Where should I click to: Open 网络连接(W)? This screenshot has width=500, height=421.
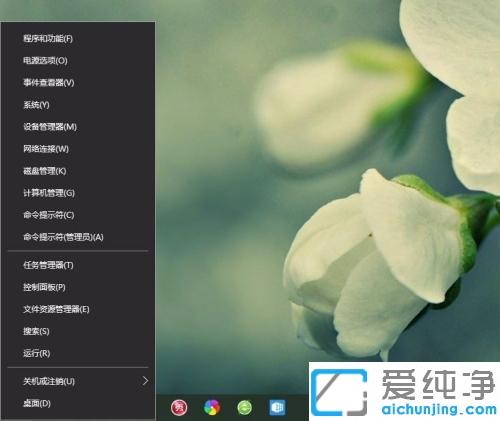(x=78, y=149)
